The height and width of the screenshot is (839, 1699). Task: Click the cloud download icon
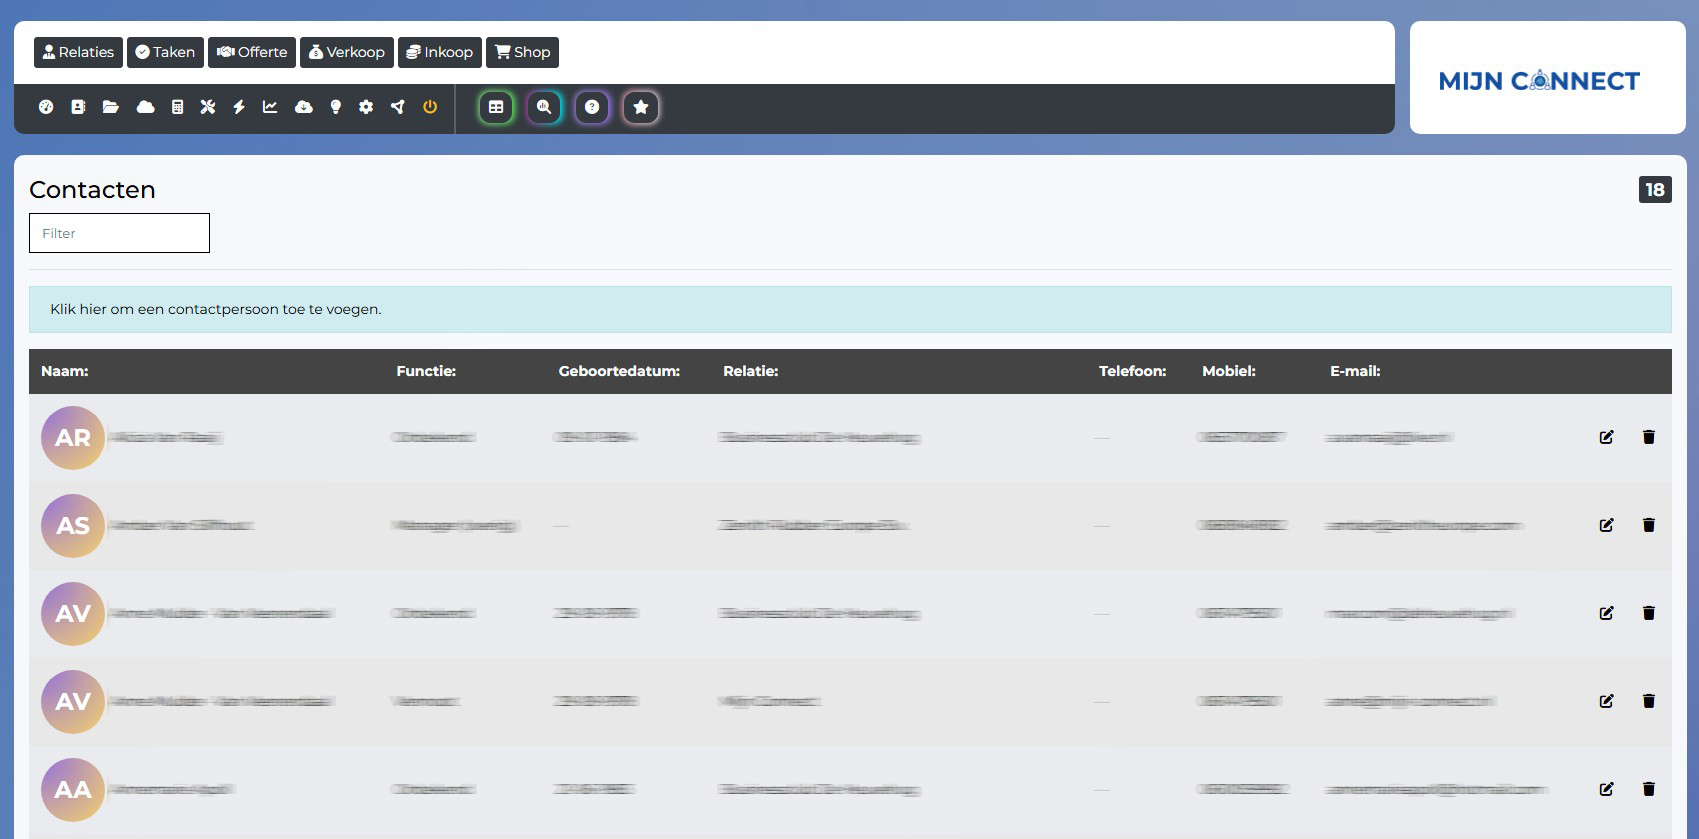[x=304, y=107]
